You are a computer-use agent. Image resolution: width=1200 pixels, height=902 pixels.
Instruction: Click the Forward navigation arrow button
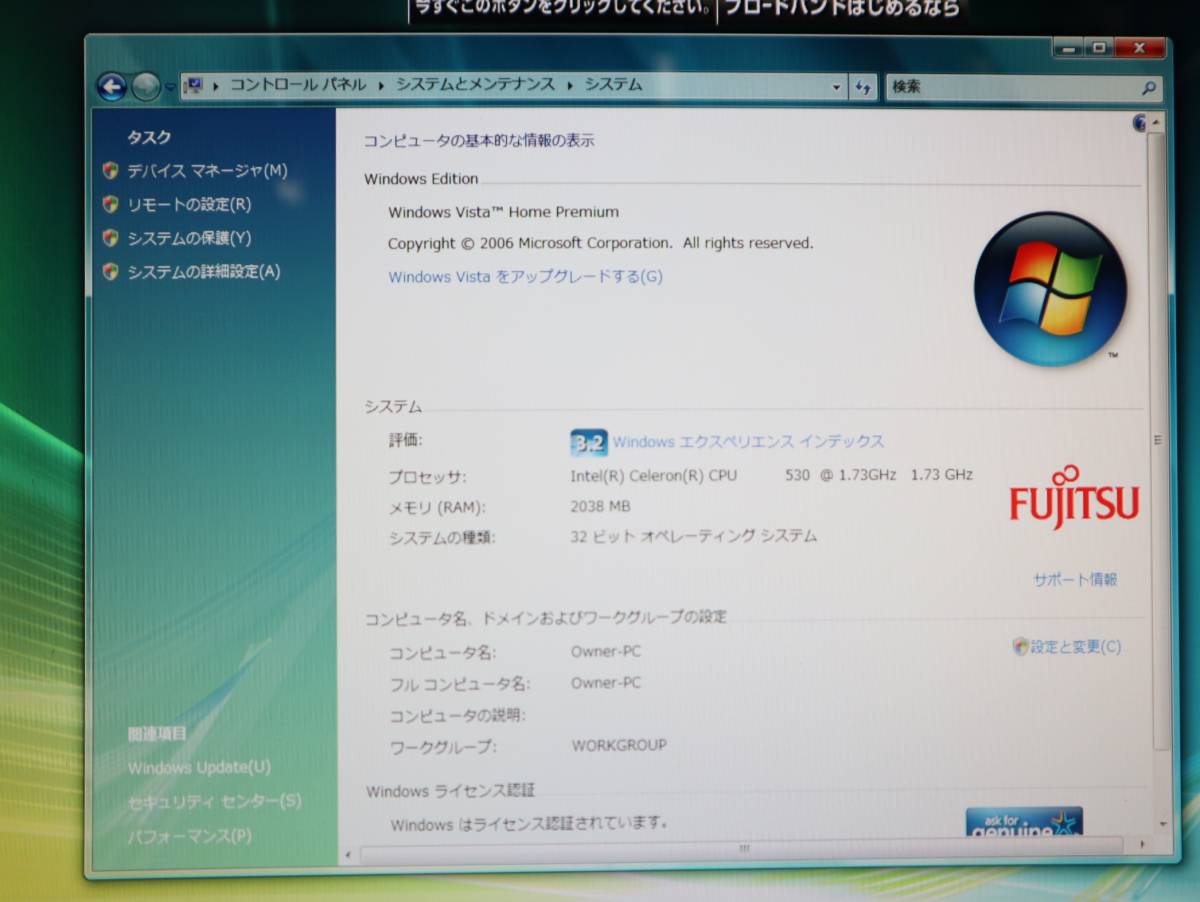pos(146,87)
